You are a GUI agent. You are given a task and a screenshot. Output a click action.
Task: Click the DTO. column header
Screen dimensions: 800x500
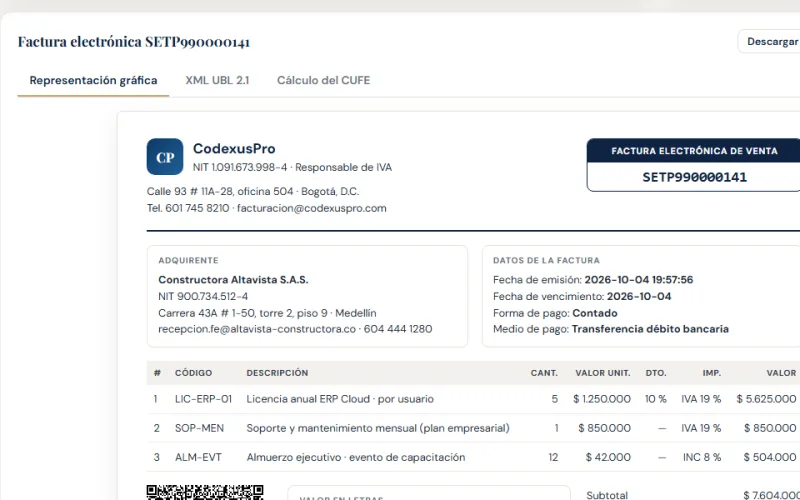pyautogui.click(x=656, y=373)
